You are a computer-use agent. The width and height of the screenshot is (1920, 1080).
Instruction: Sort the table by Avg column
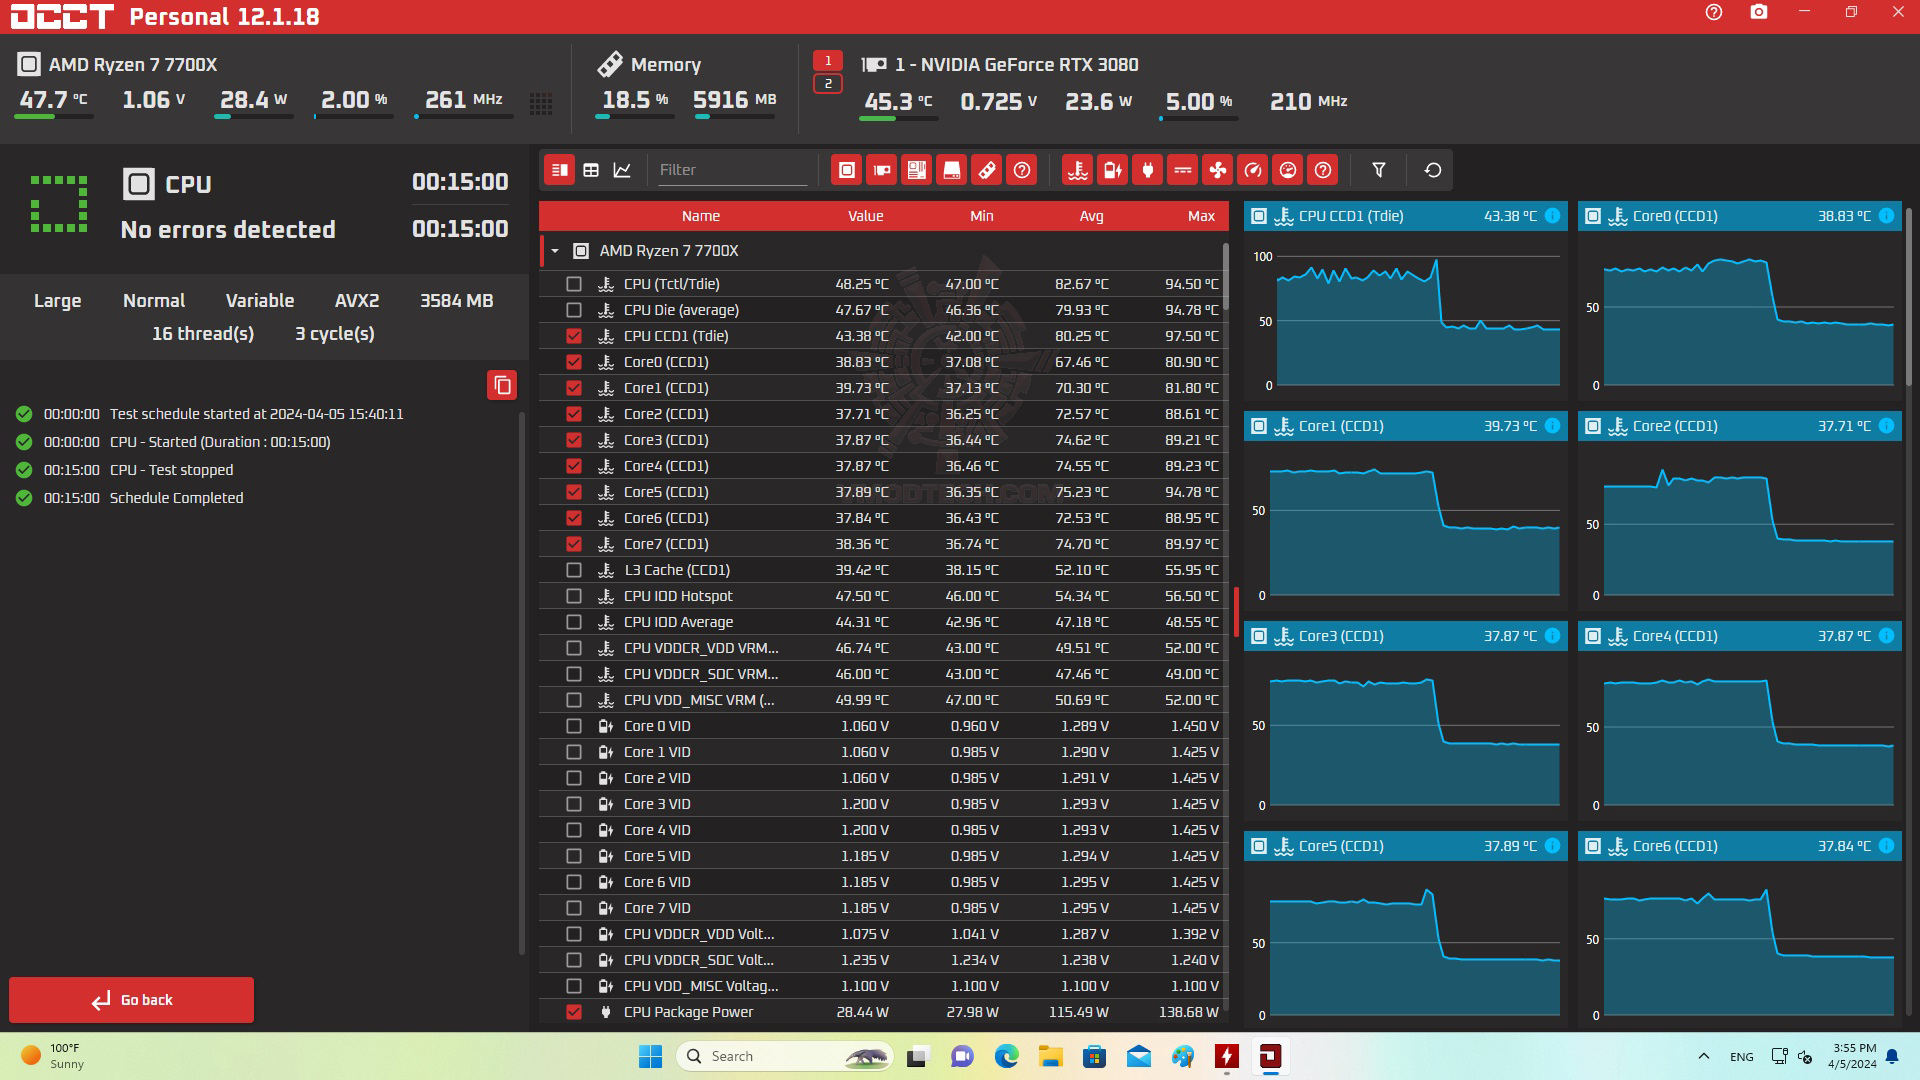(1091, 216)
